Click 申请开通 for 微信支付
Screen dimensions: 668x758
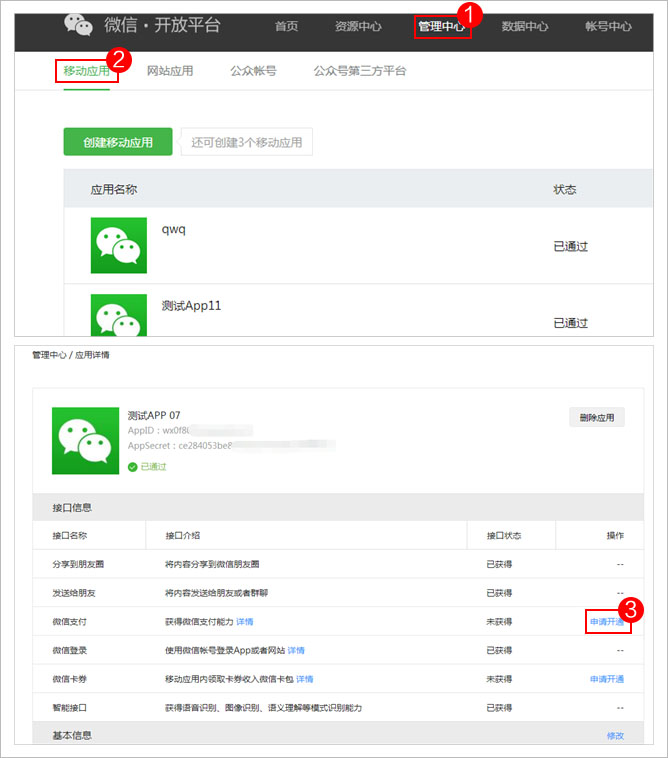point(607,622)
